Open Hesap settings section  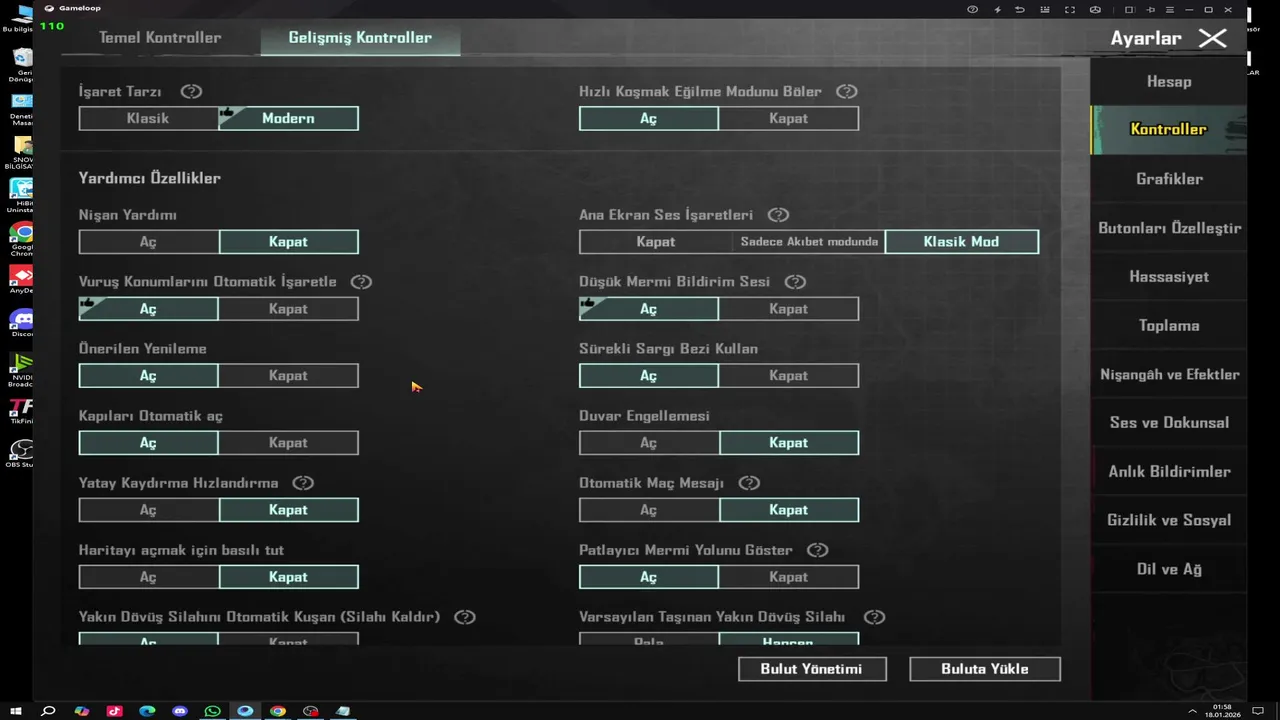[x=1168, y=82]
